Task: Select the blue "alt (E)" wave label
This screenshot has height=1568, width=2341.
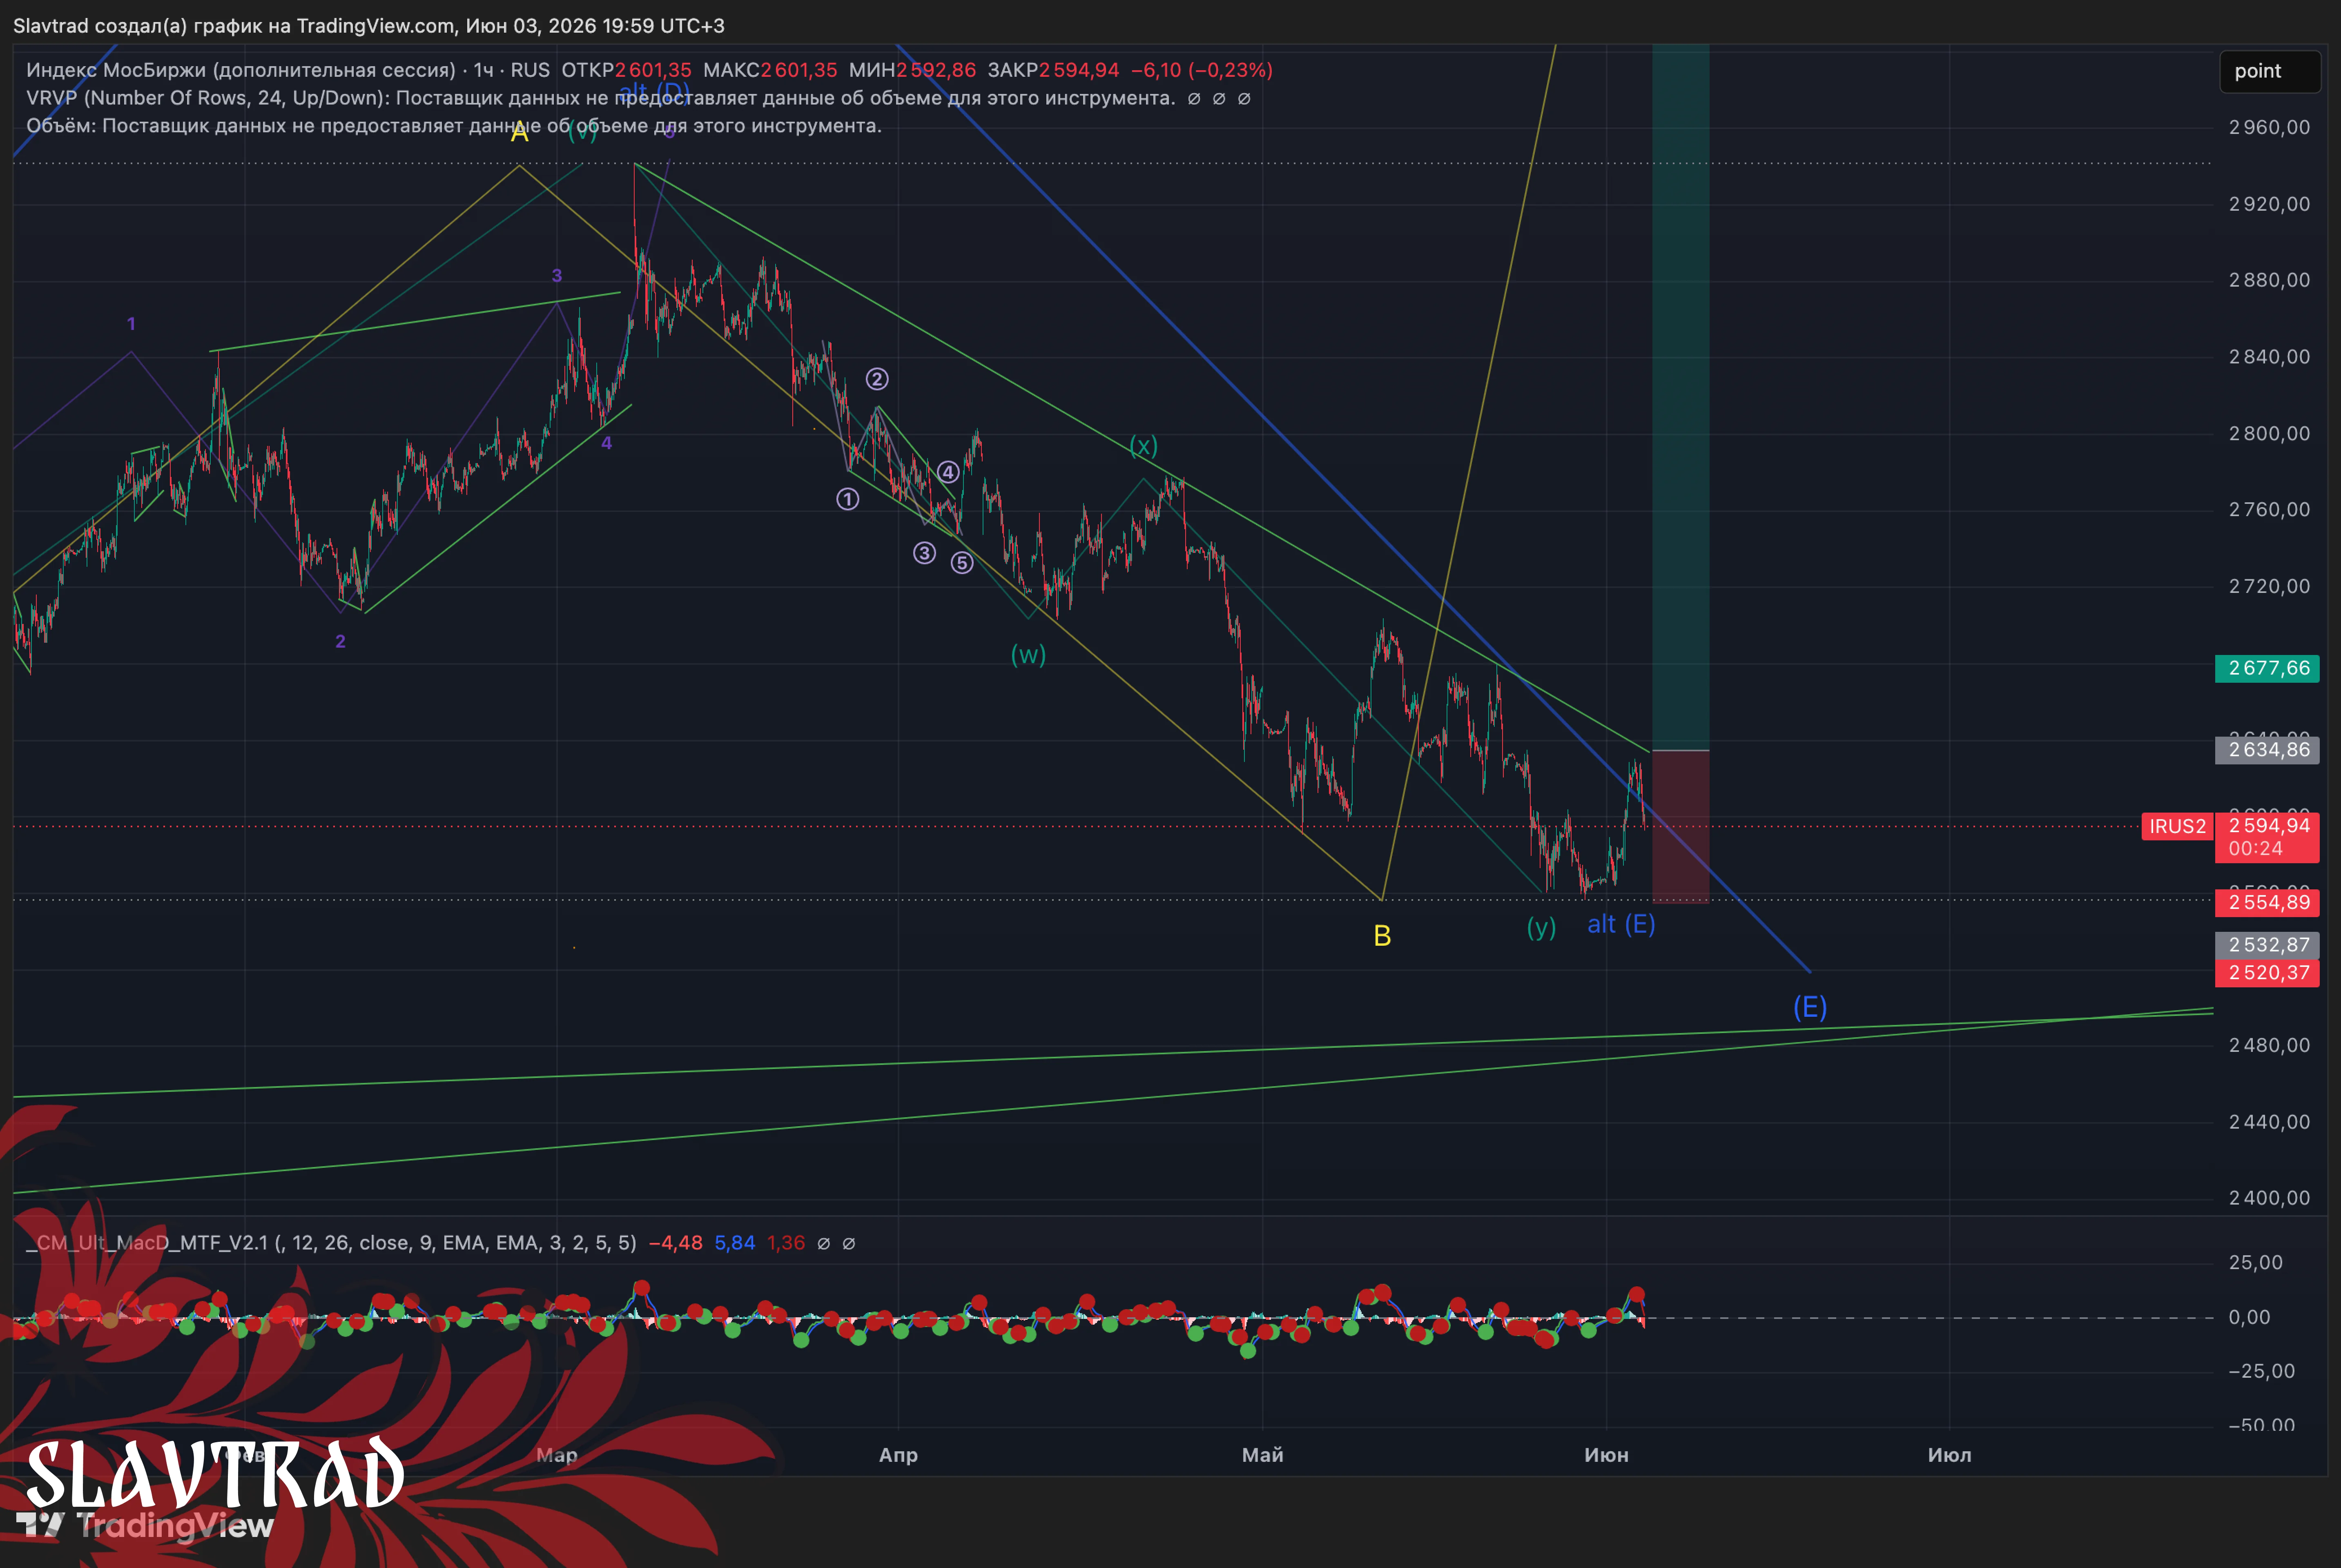Action: (1621, 924)
